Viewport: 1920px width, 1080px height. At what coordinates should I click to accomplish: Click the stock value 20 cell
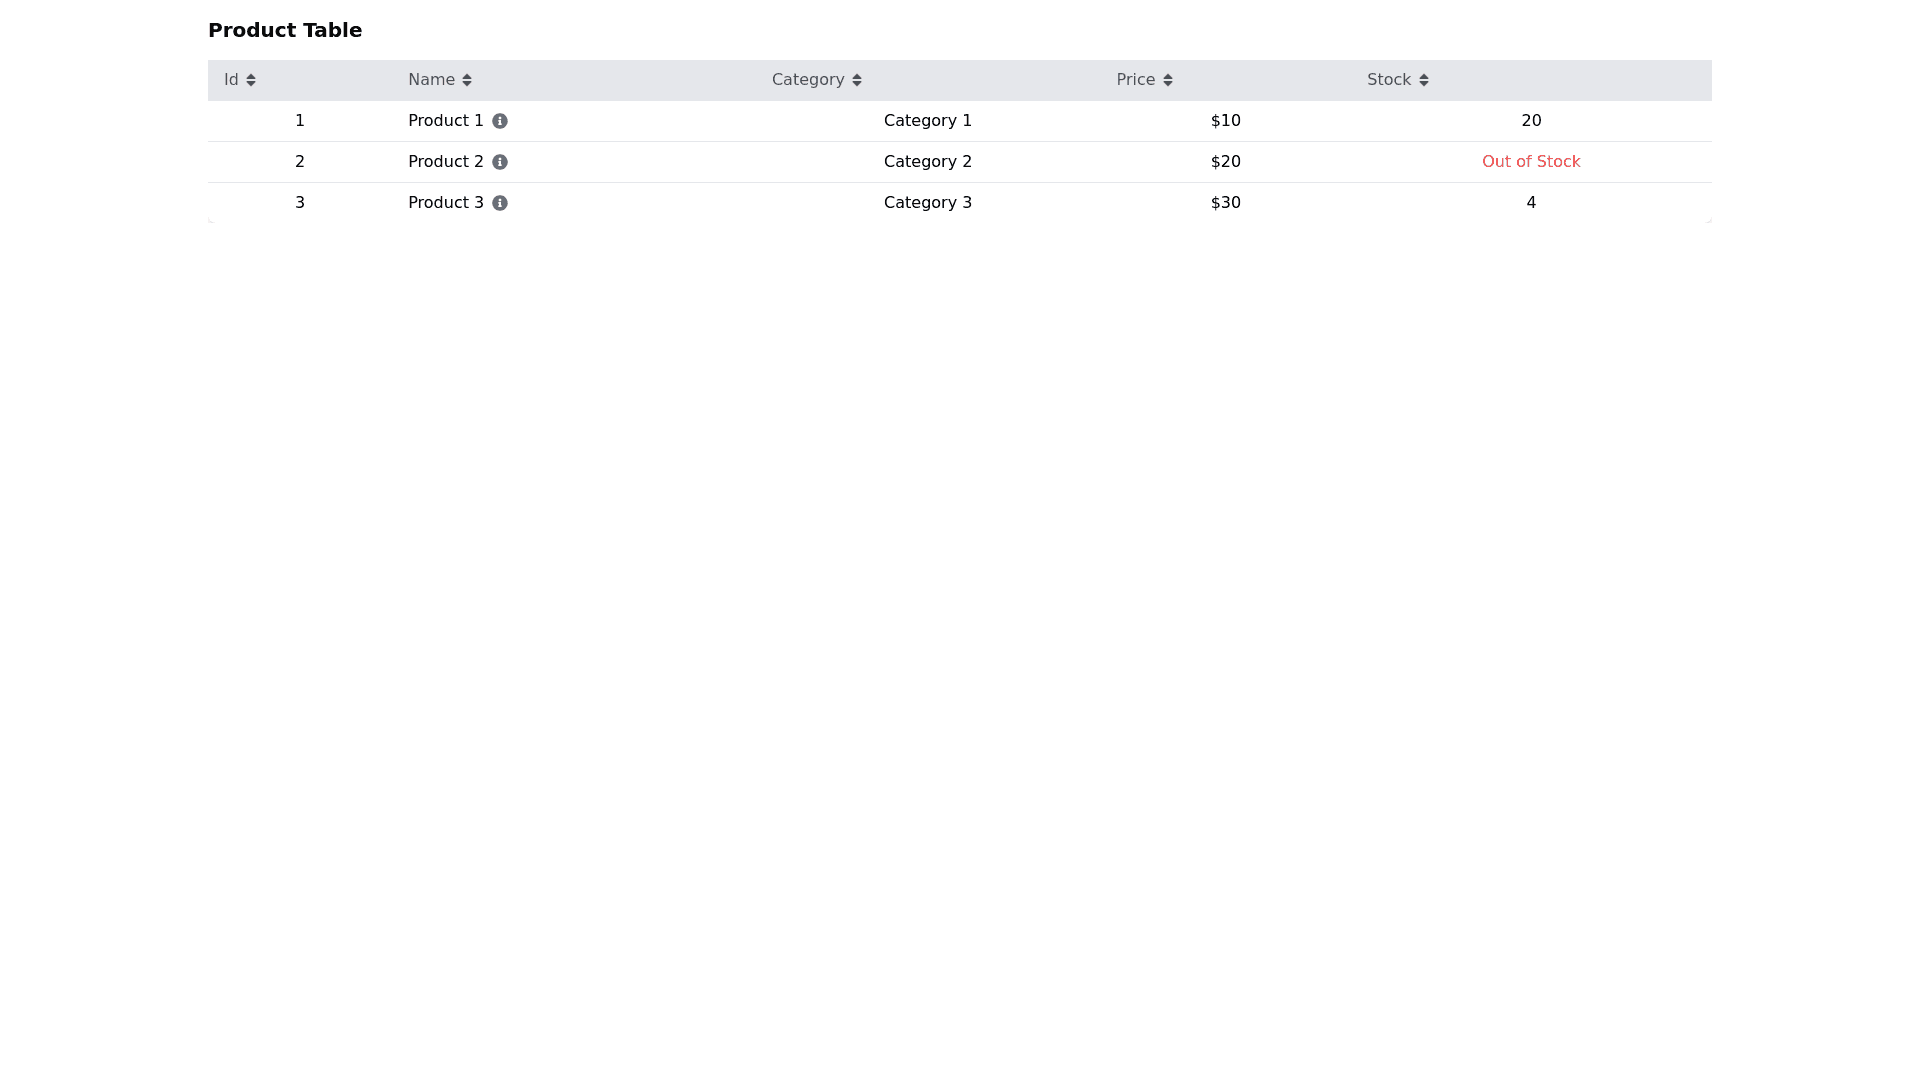click(1530, 121)
